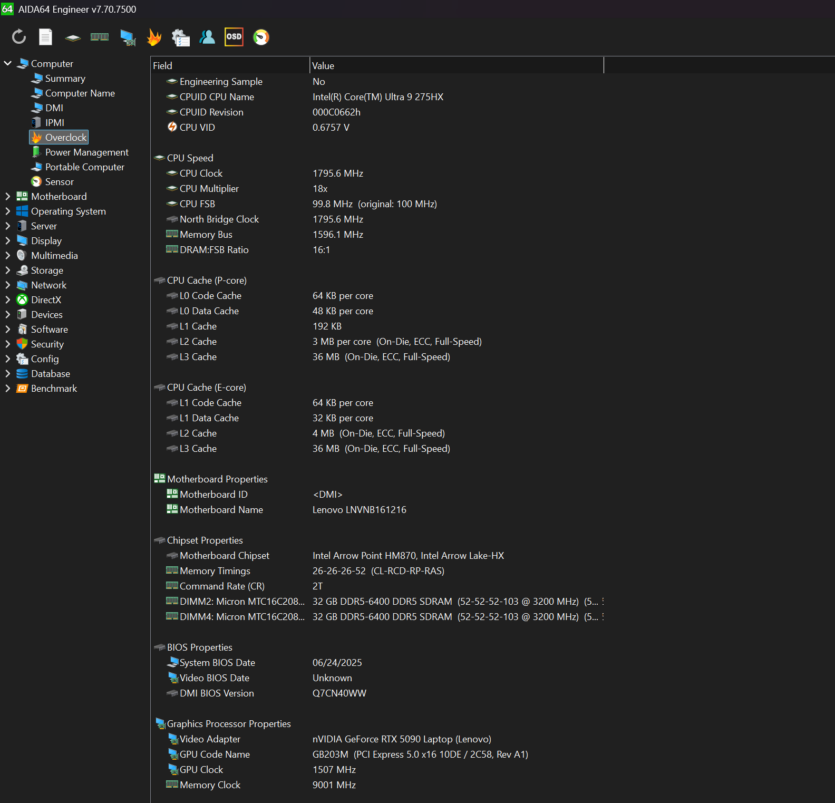Image resolution: width=835 pixels, height=803 pixels.
Task: Select the Benchmark category icon
Action: click(x=22, y=388)
